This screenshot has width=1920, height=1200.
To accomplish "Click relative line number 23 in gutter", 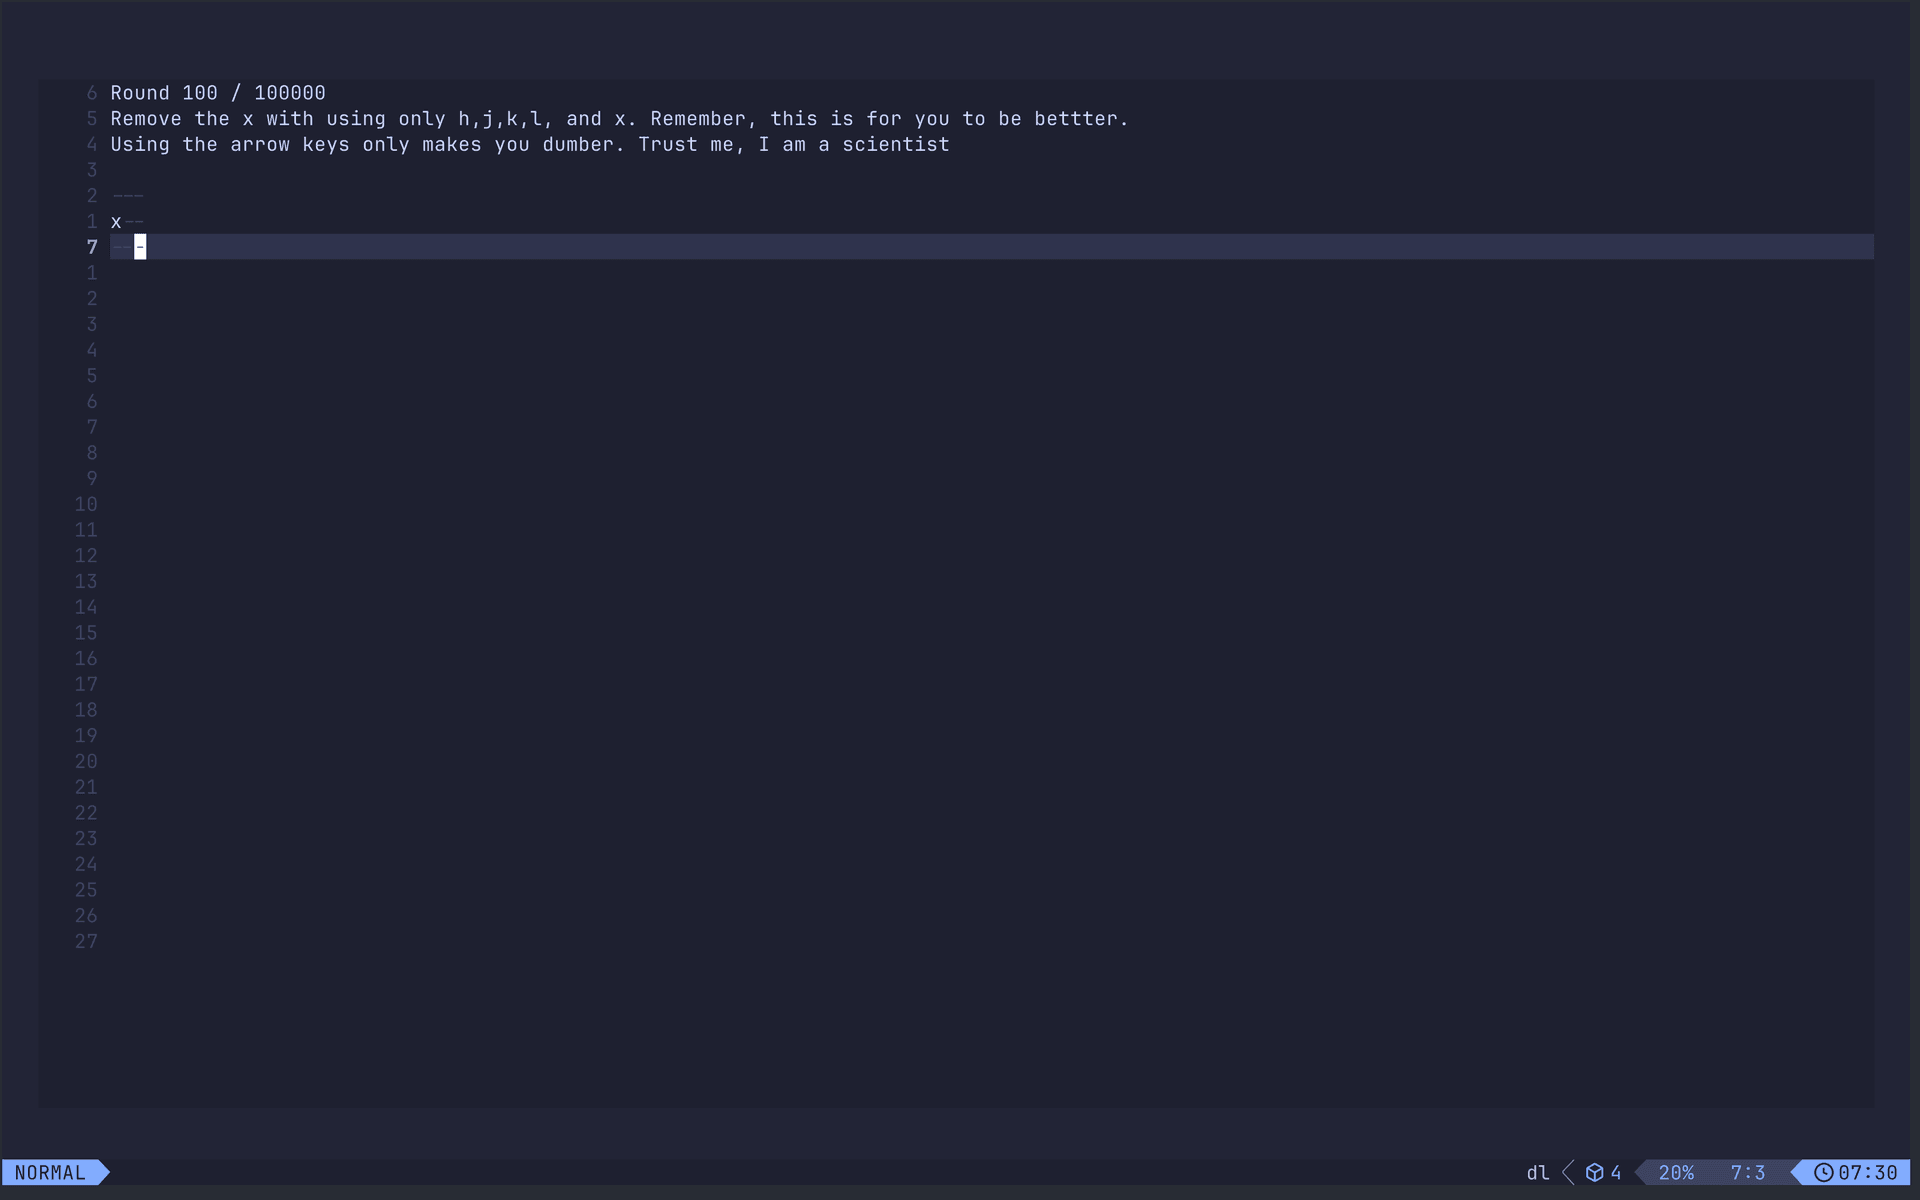I will 86,839.
